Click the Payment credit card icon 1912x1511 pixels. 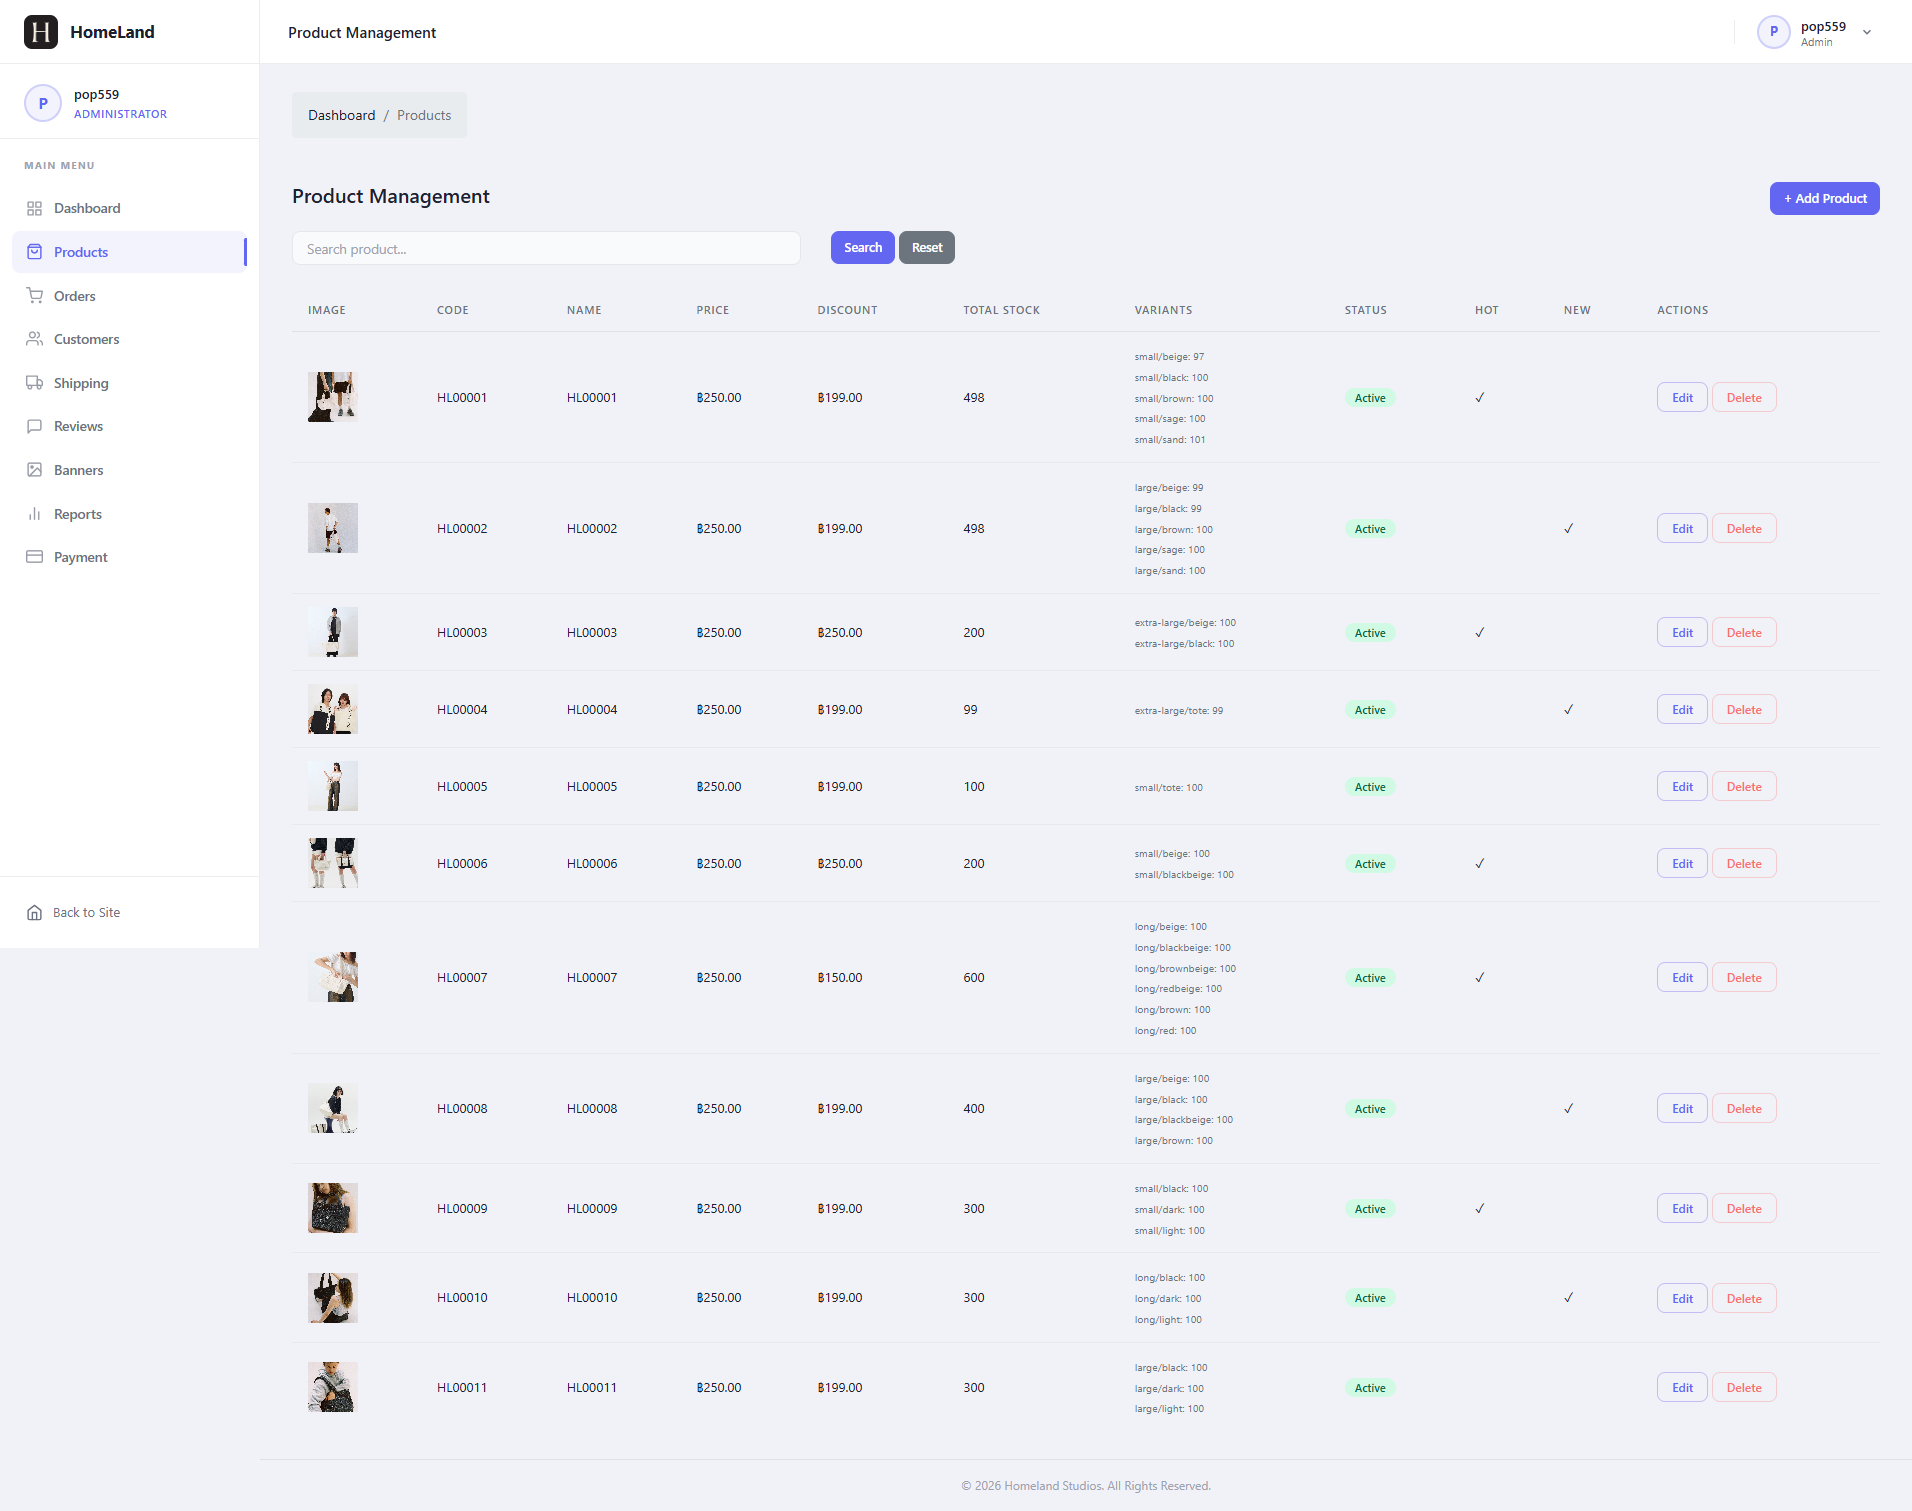34,557
